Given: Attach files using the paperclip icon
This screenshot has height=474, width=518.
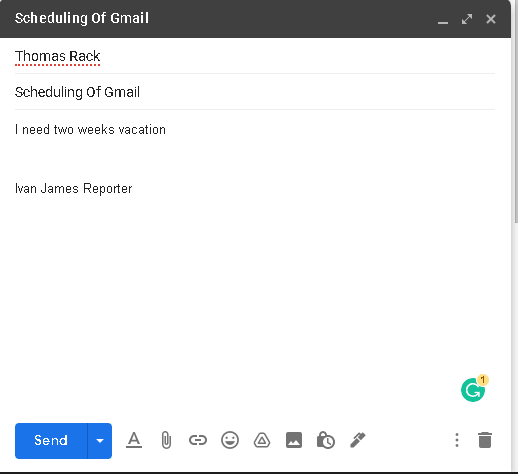Looking at the screenshot, I should click(x=166, y=440).
